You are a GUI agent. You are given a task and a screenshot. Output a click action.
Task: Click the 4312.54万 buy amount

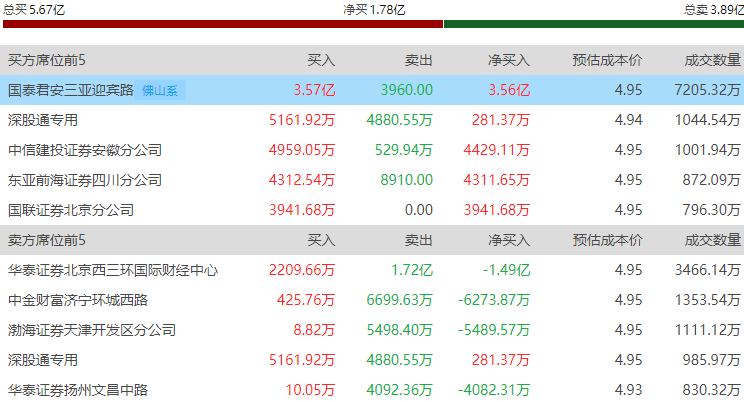(x=302, y=180)
